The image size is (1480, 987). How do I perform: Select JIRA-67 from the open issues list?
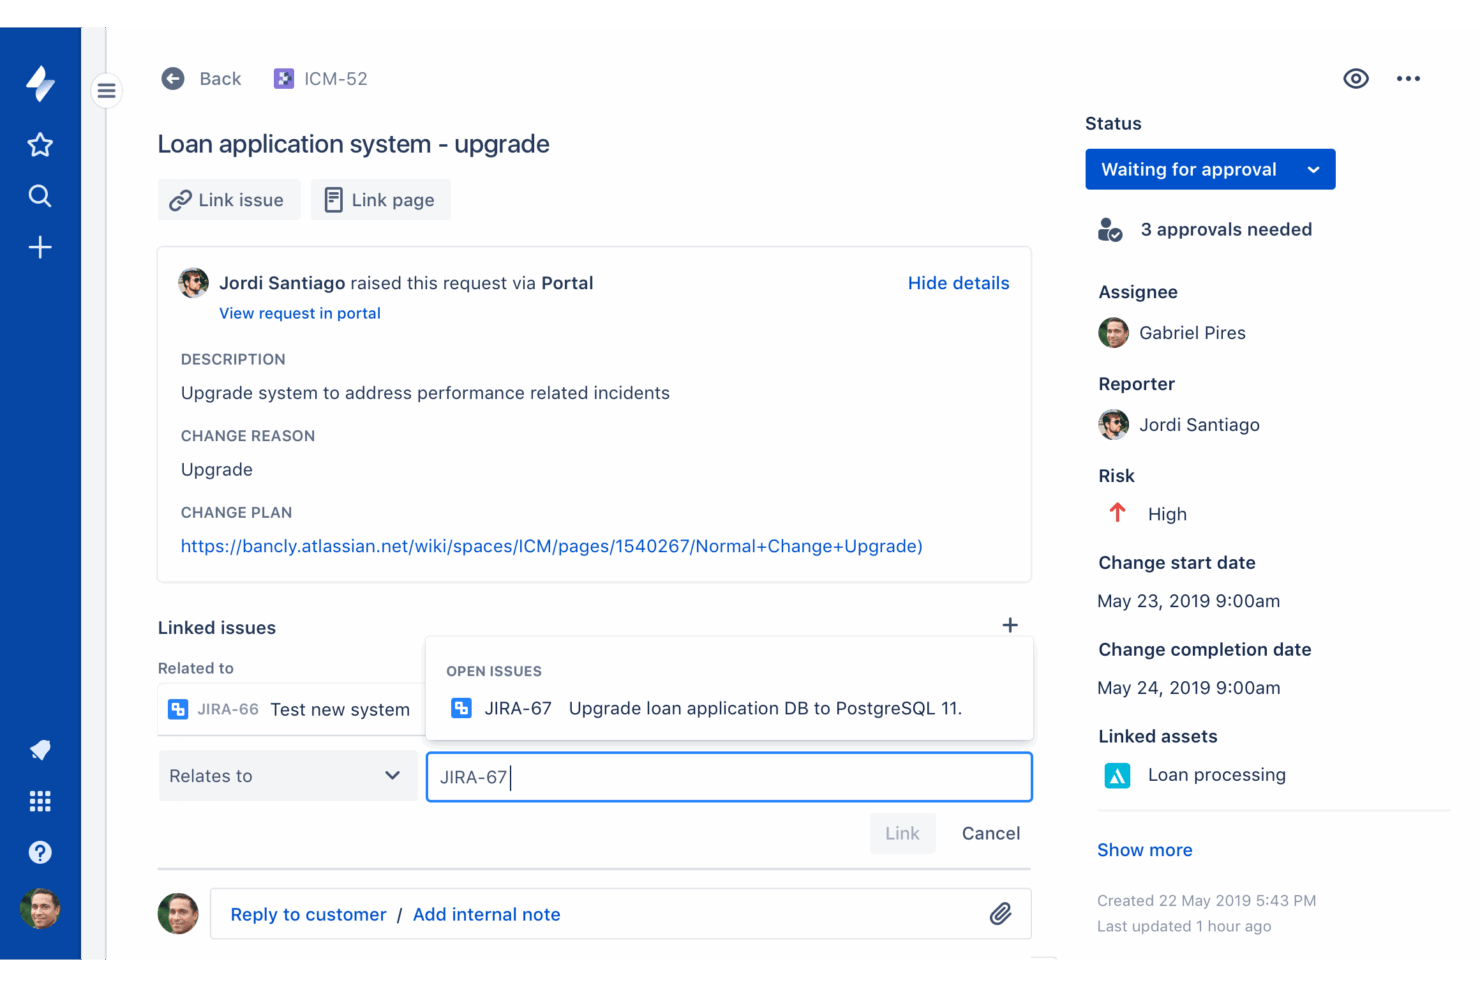pos(705,708)
